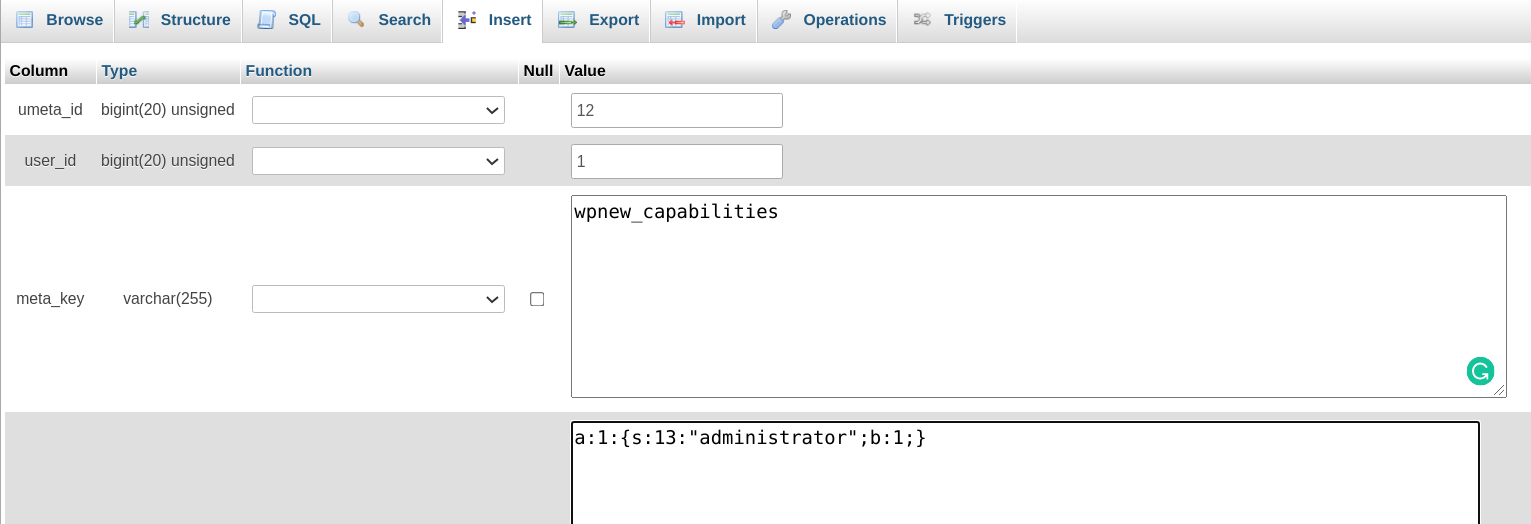Click the umeta_id value field containing 12

(x=677, y=110)
